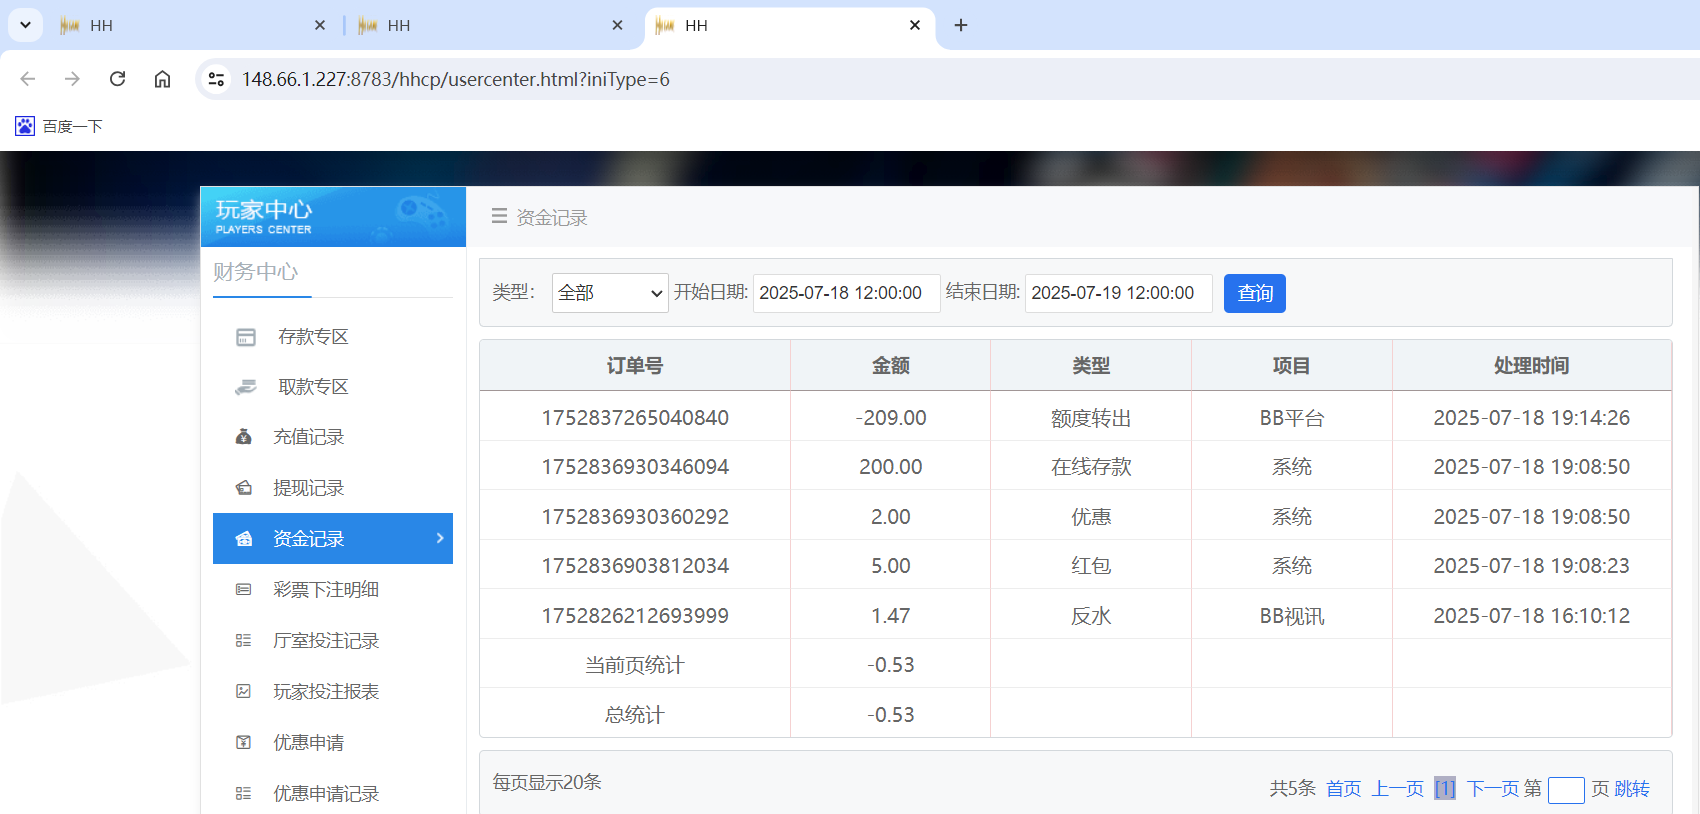This screenshot has height=814, width=1700.
Task: Expand the browser tab search chevron
Action: 25,25
